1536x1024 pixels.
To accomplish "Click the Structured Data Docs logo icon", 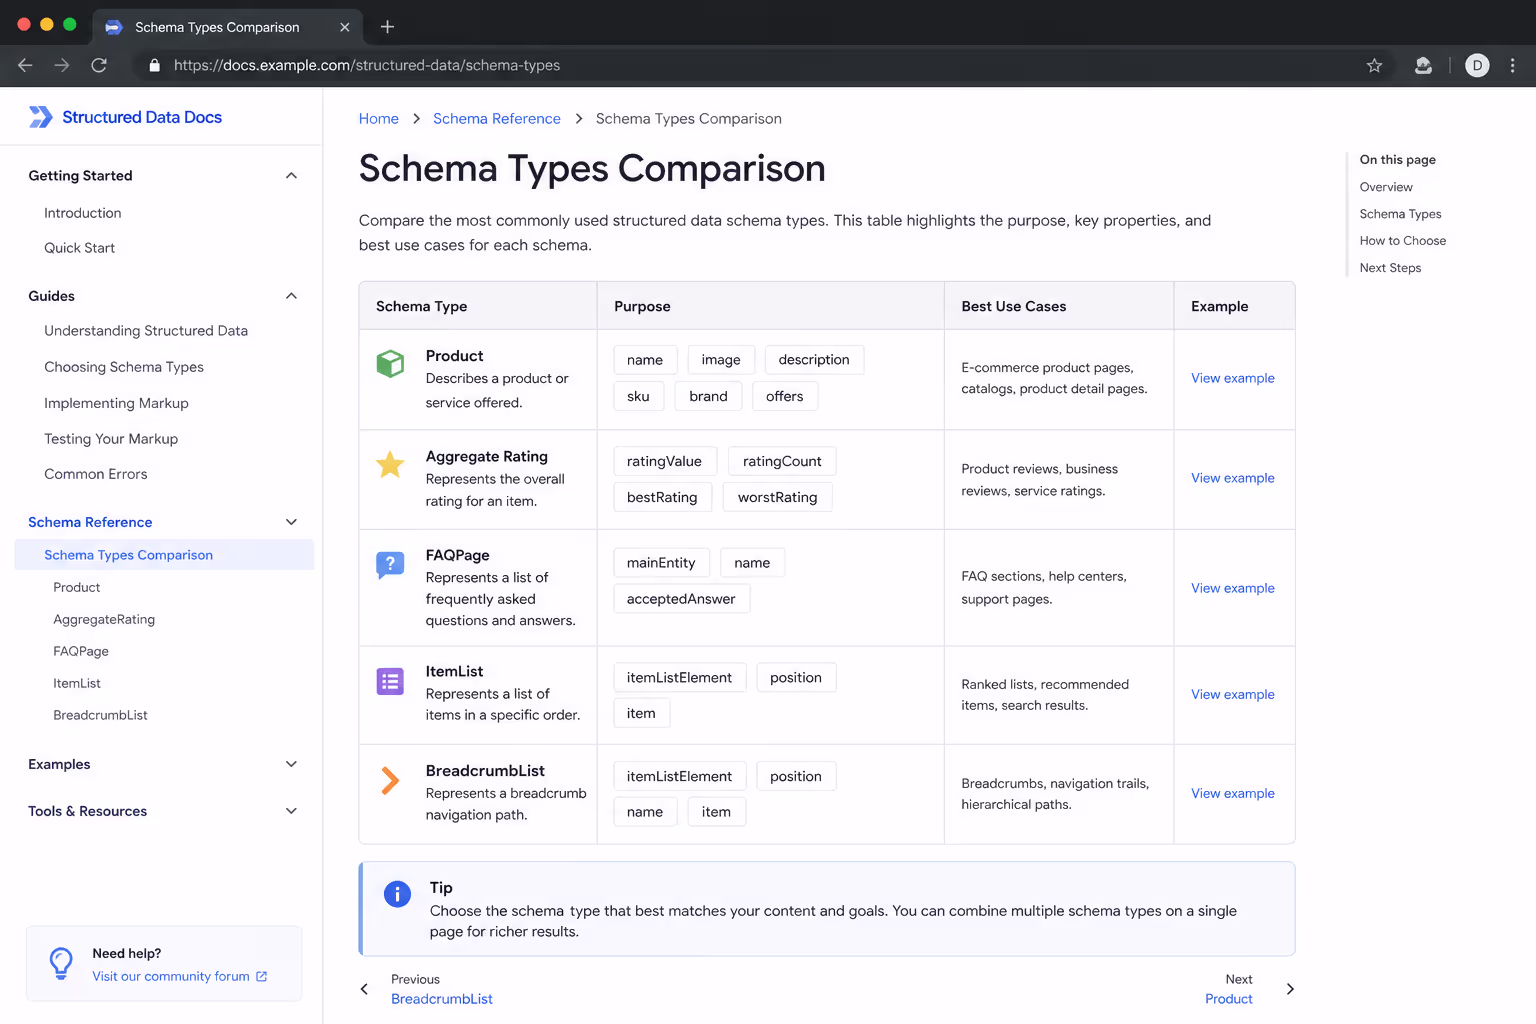I will [x=40, y=117].
